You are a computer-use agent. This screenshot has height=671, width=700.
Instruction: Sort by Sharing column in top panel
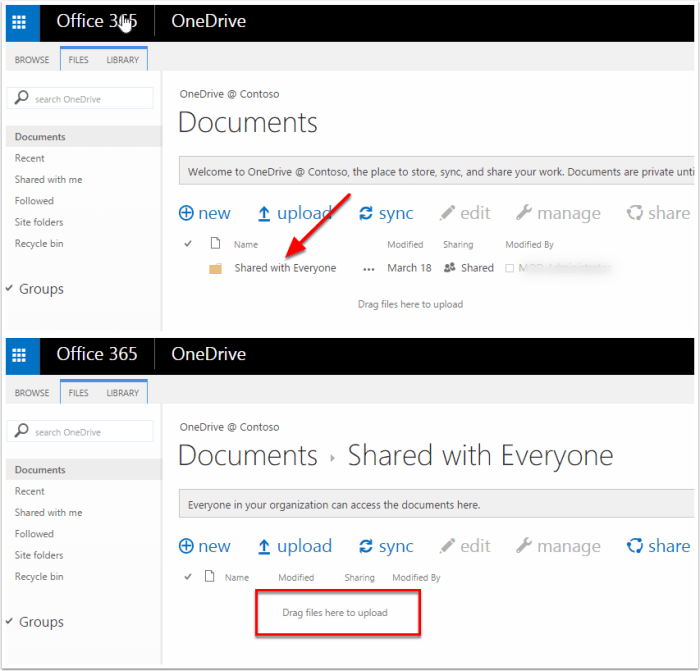click(x=458, y=245)
